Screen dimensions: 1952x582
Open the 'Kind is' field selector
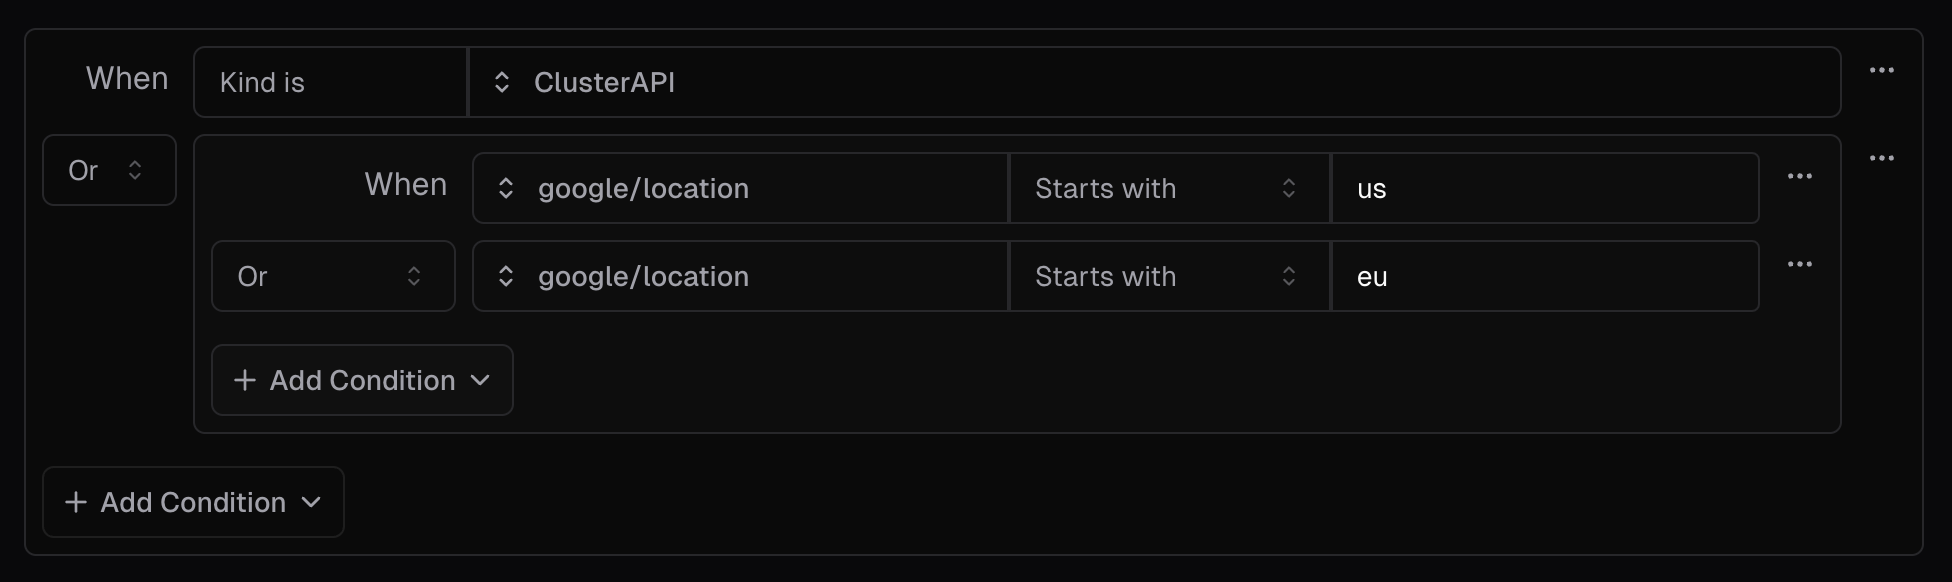(x=330, y=82)
